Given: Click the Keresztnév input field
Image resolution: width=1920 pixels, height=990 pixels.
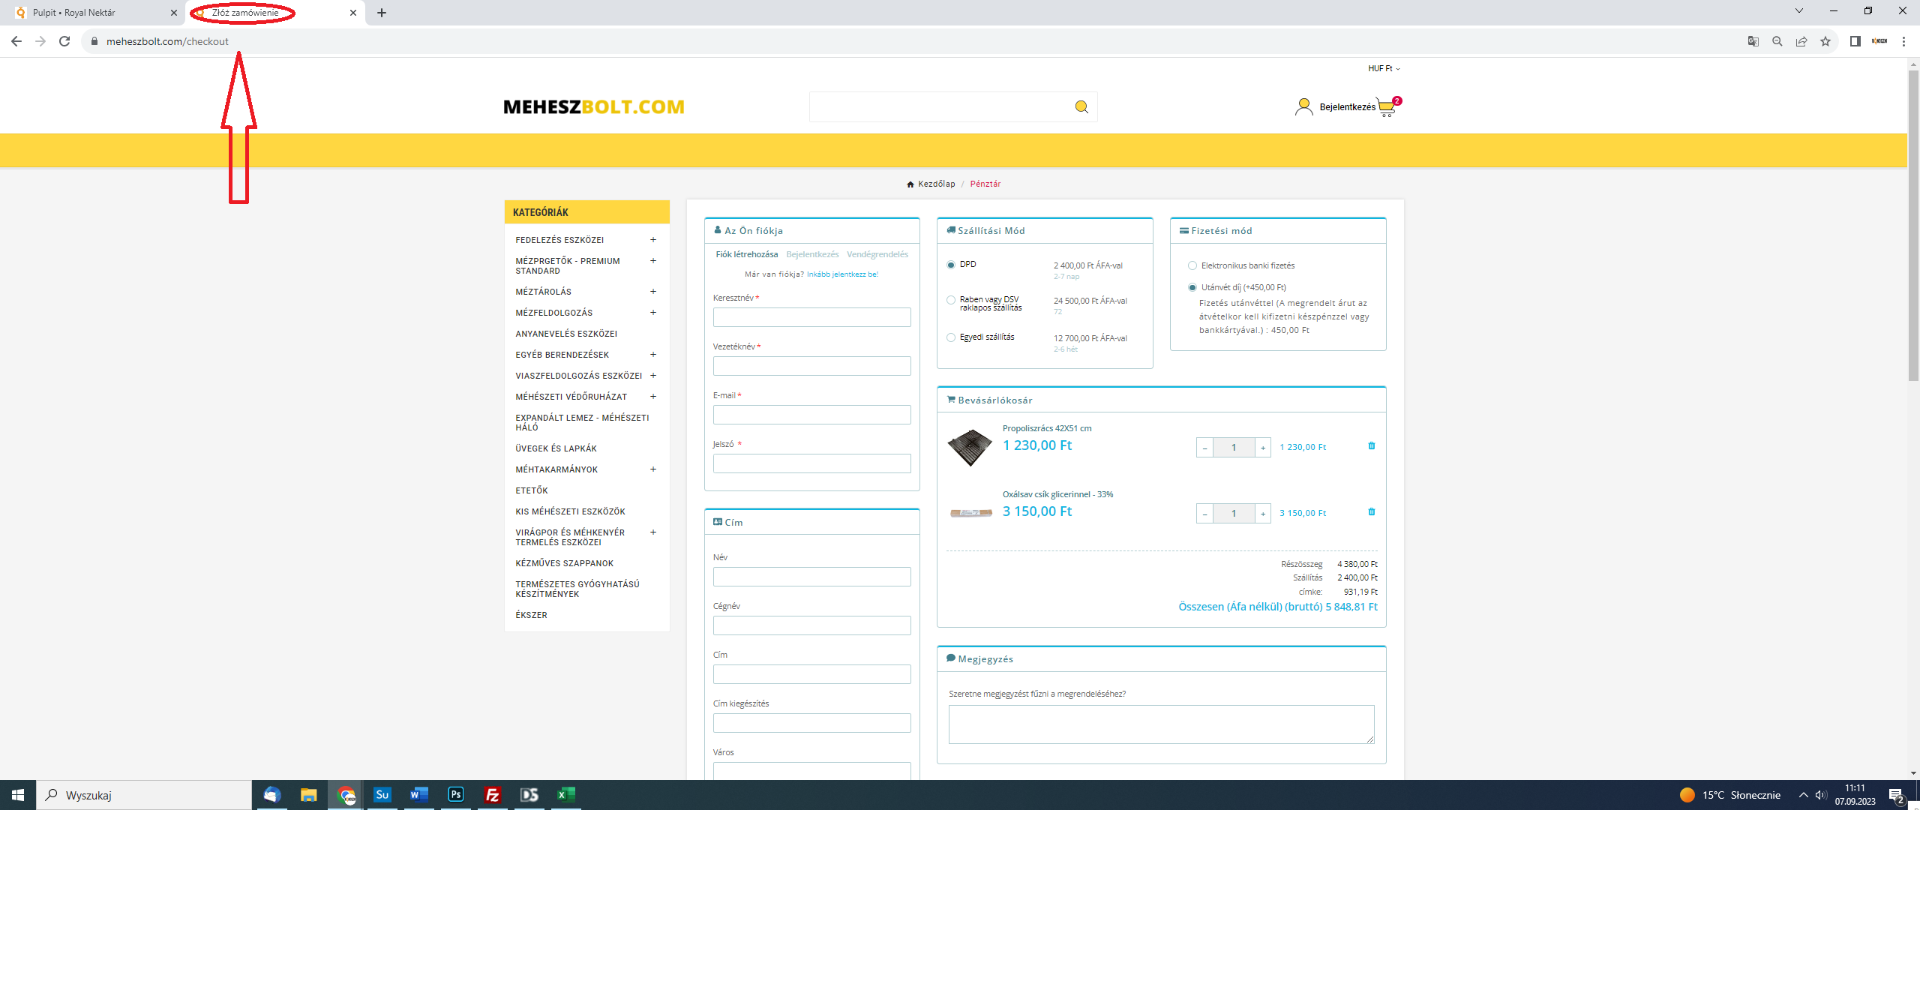Looking at the screenshot, I should pyautogui.click(x=812, y=317).
